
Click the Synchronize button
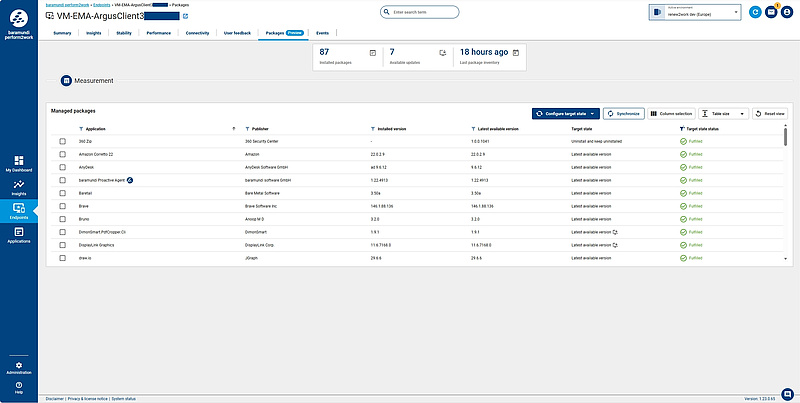[624, 114]
